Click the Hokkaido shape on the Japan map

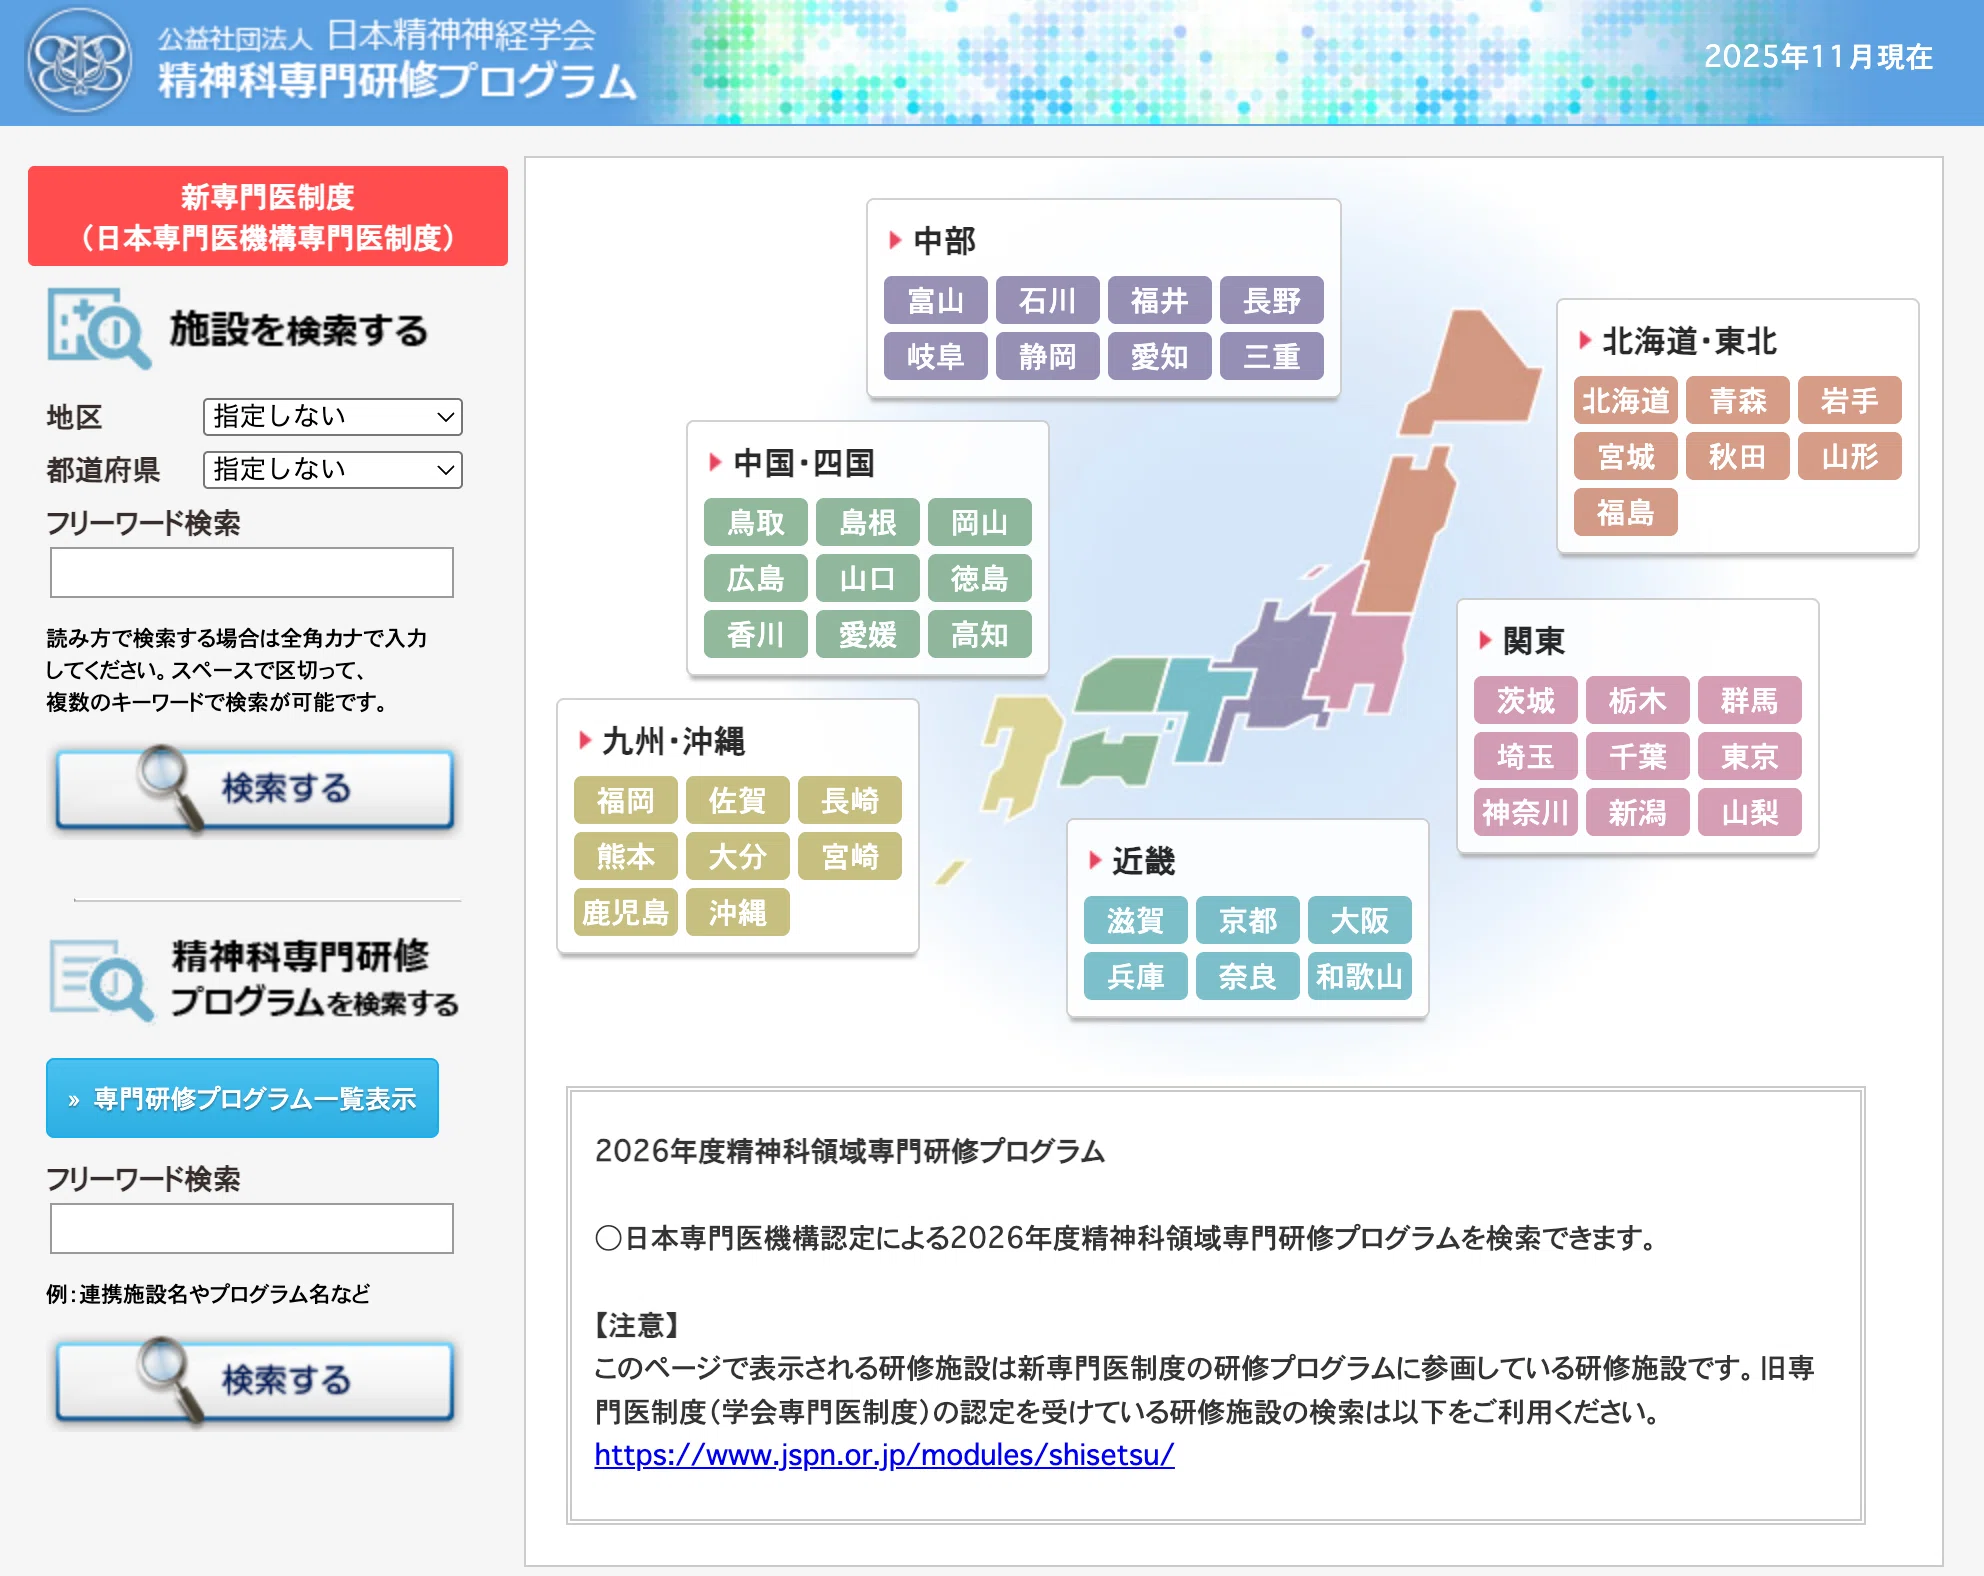coord(1471,372)
